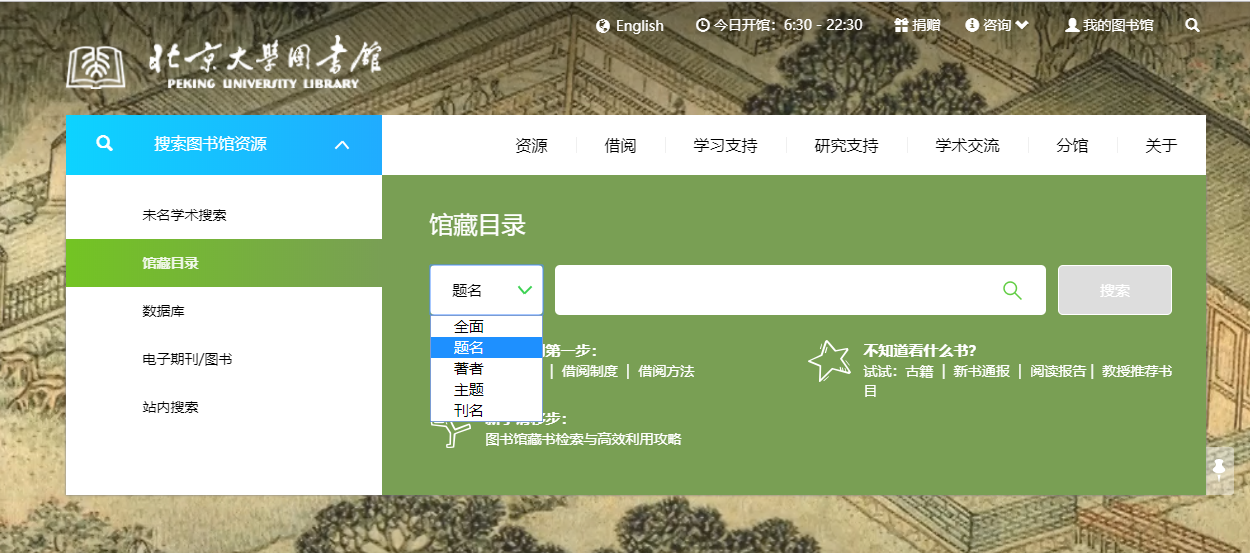1250x553 pixels.
Task: Open the 古籍 suggestion link
Action: coord(919,371)
